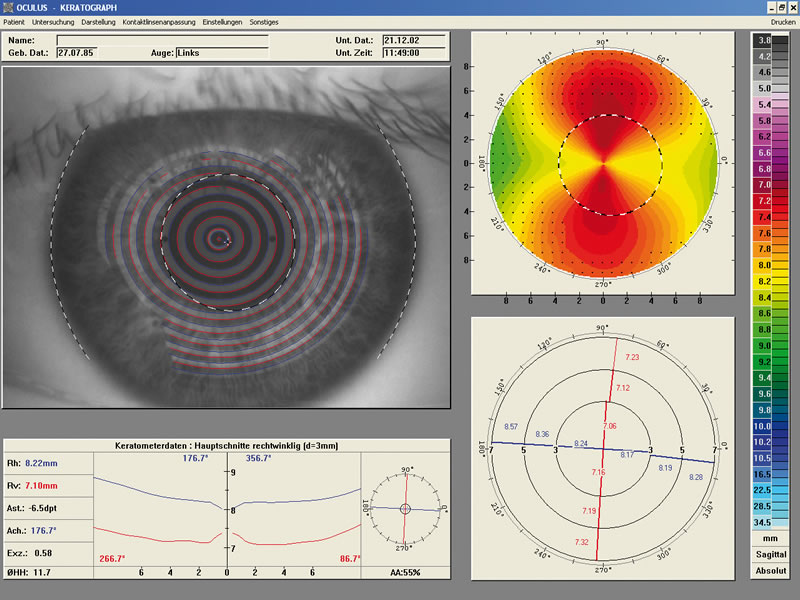
Task: Click the Unt. Dat. field showing 21.12.02
Action: tap(414, 40)
